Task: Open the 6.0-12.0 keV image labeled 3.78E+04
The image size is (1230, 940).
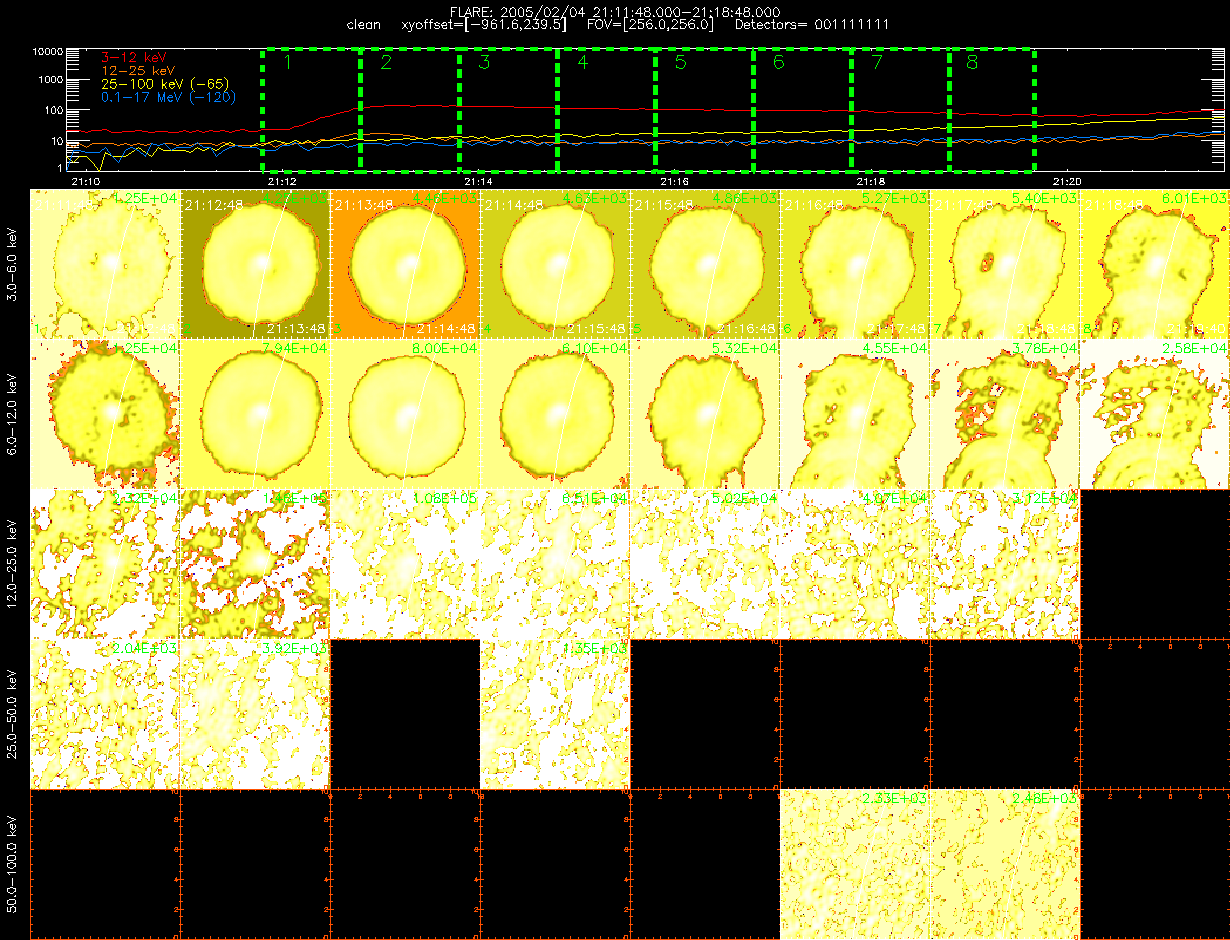Action: pos(1005,413)
